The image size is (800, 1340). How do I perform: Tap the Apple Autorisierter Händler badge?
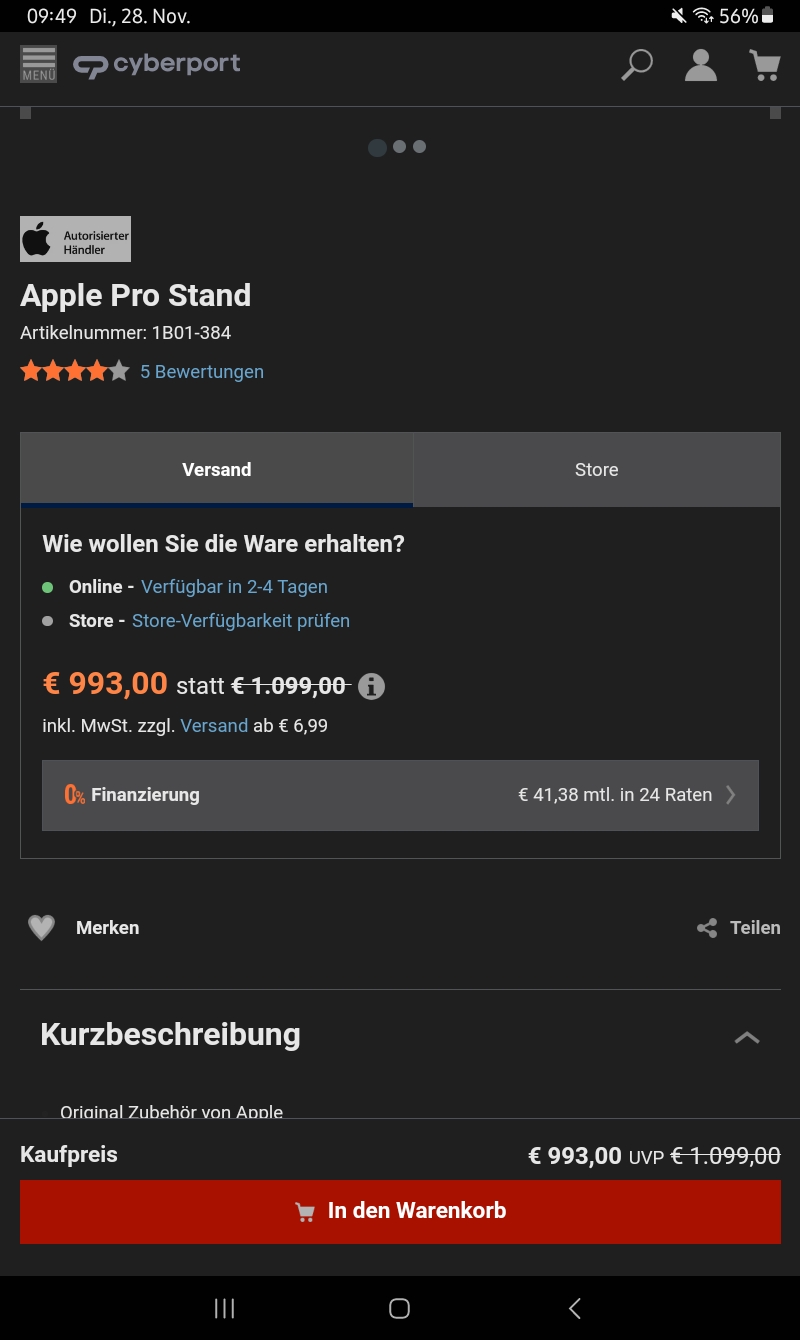pyautogui.click(x=76, y=239)
